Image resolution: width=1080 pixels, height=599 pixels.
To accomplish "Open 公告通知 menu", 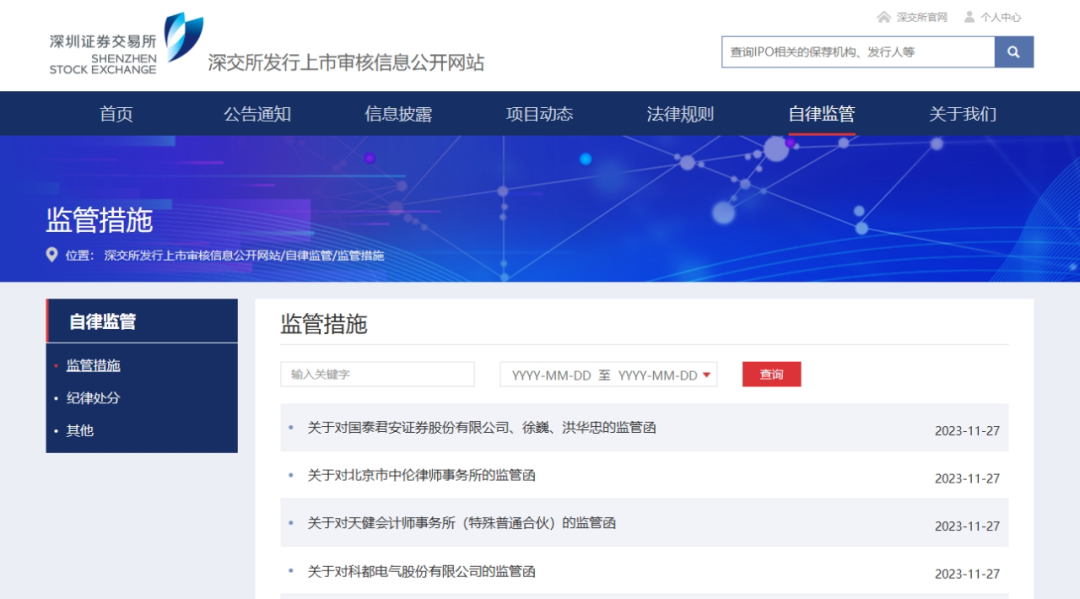I will (x=257, y=114).
